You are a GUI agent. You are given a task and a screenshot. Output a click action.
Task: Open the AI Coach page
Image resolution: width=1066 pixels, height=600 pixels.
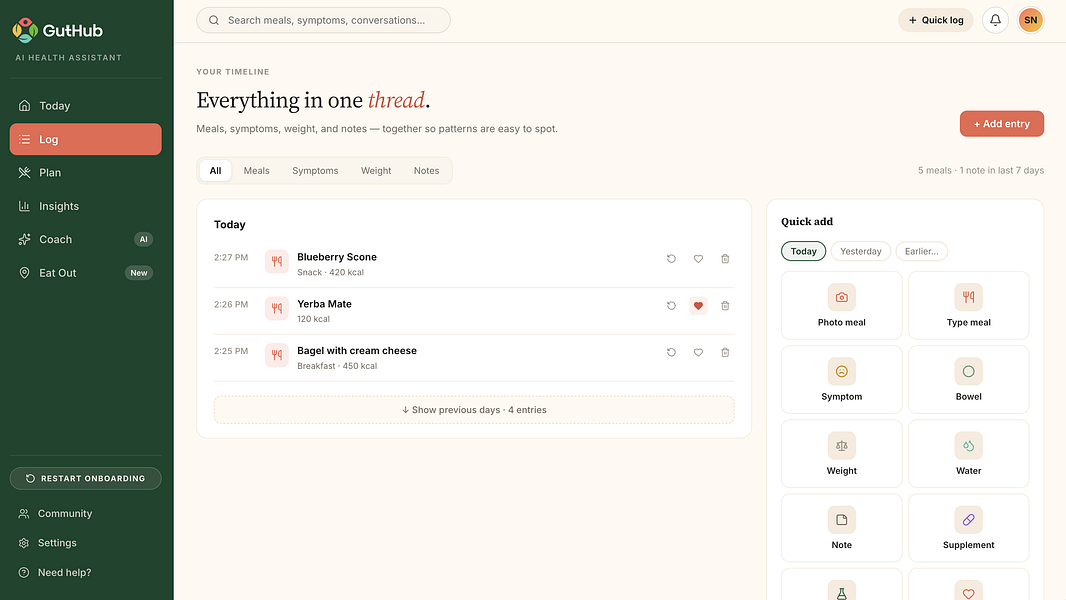[x=86, y=239]
